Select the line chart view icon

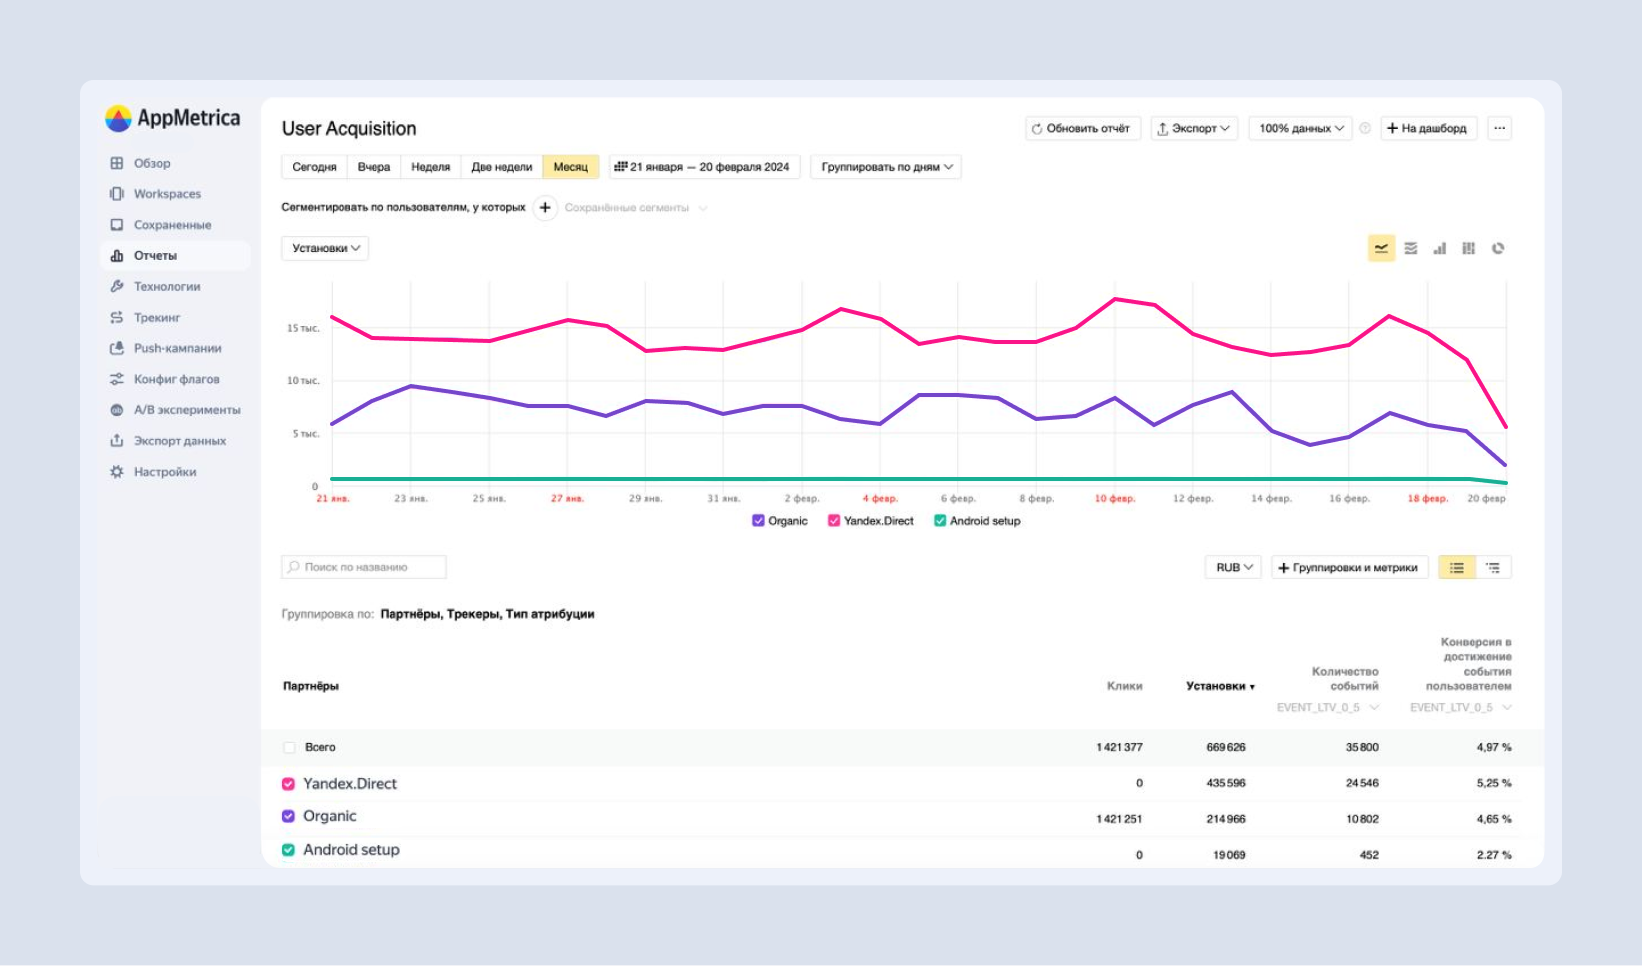pos(1381,249)
